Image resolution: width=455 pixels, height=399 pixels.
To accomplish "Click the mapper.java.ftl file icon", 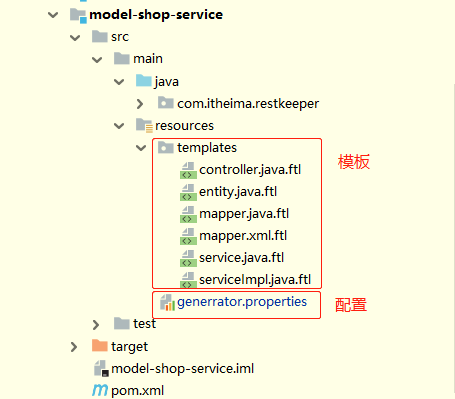I will tap(188, 214).
